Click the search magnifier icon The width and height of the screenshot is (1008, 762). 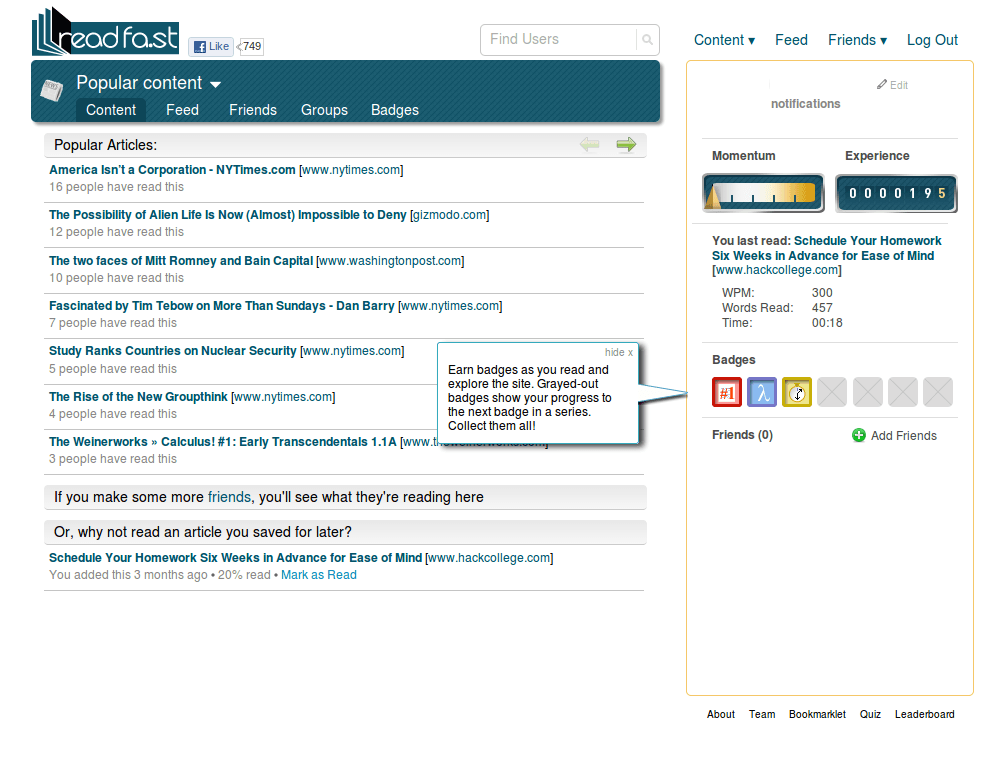click(647, 40)
